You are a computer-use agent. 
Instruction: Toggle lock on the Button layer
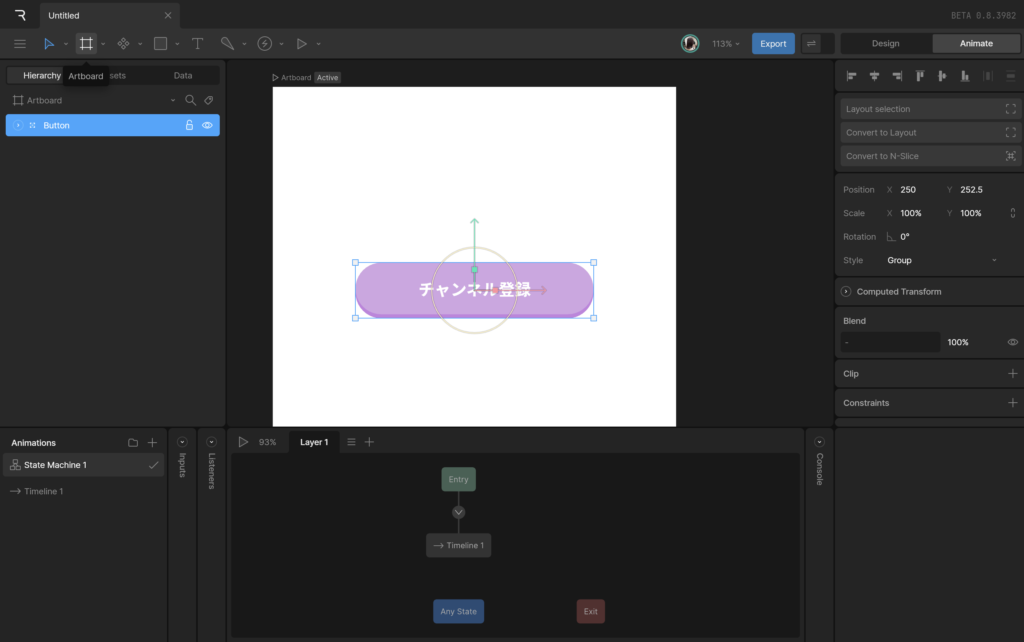[189, 125]
